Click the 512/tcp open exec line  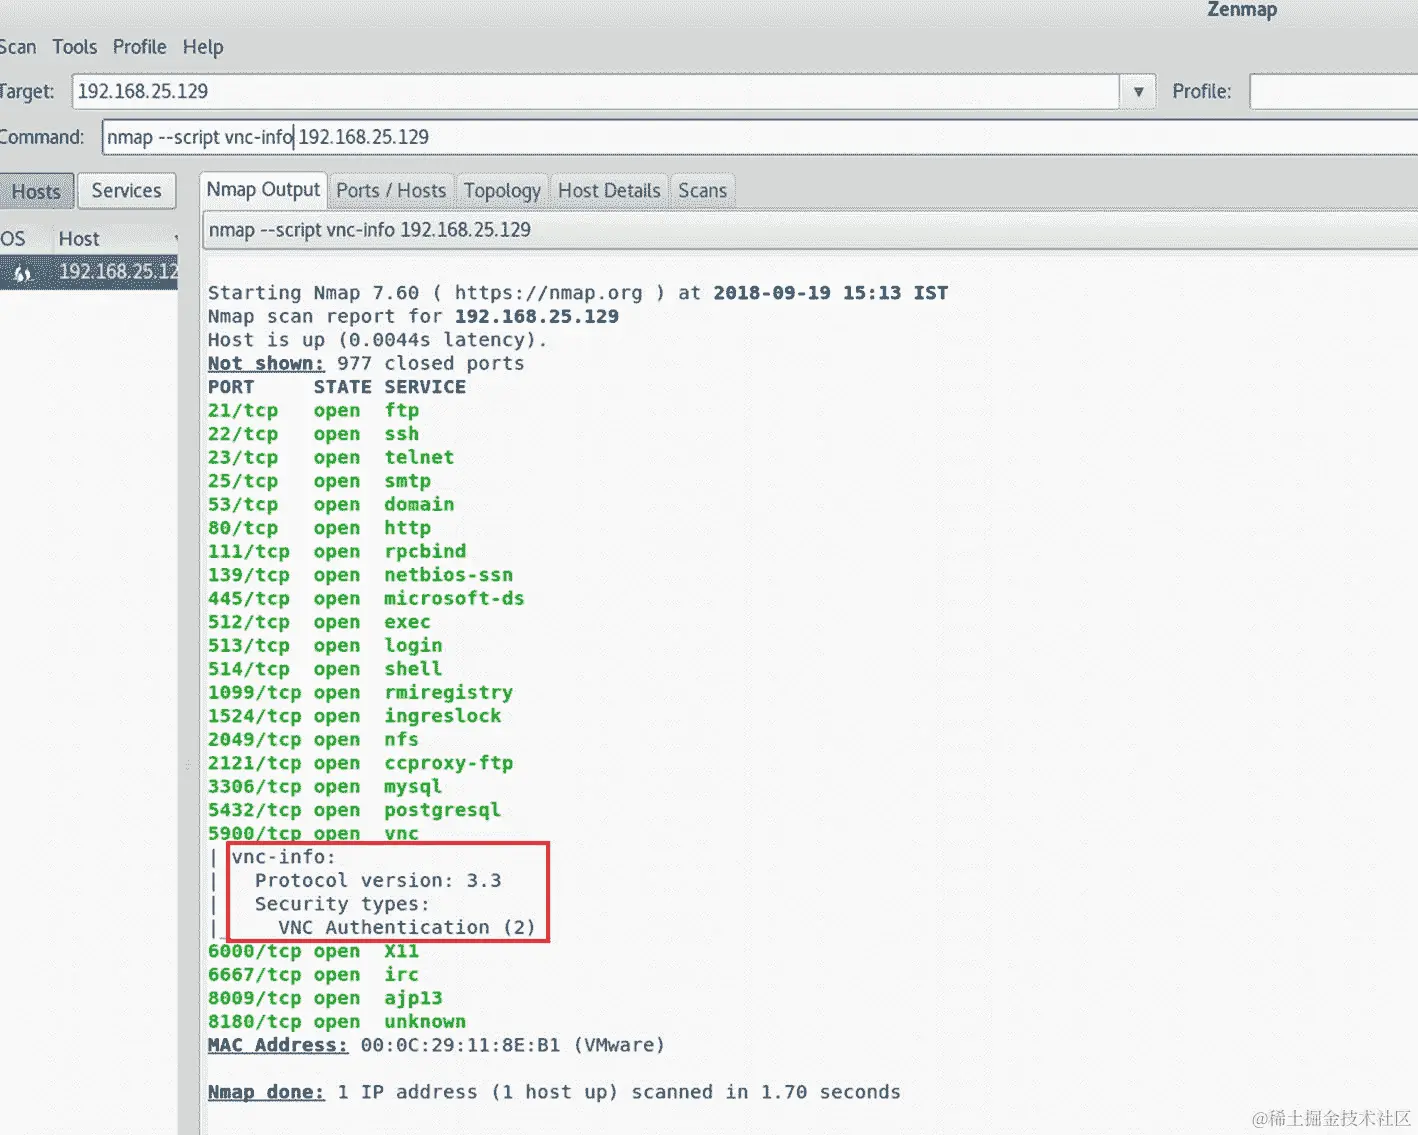pyautogui.click(x=319, y=622)
